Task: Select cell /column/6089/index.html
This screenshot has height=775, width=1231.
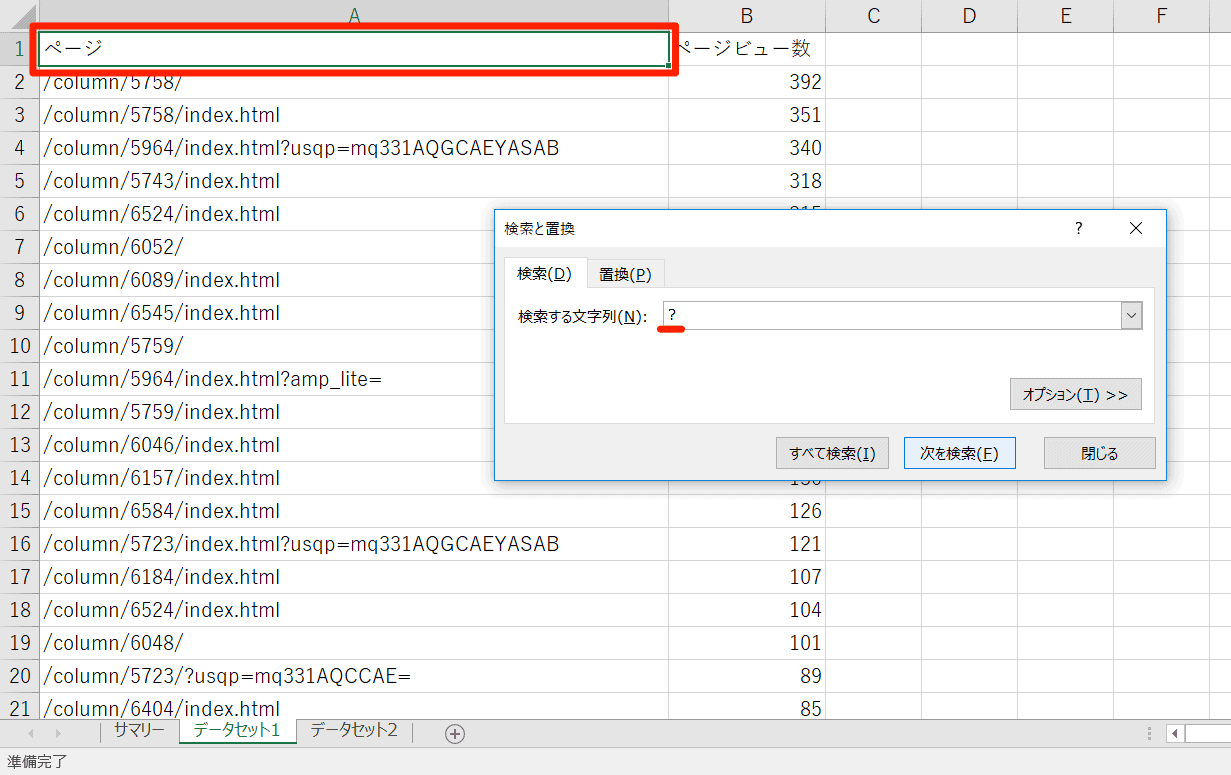Action: [x=266, y=280]
